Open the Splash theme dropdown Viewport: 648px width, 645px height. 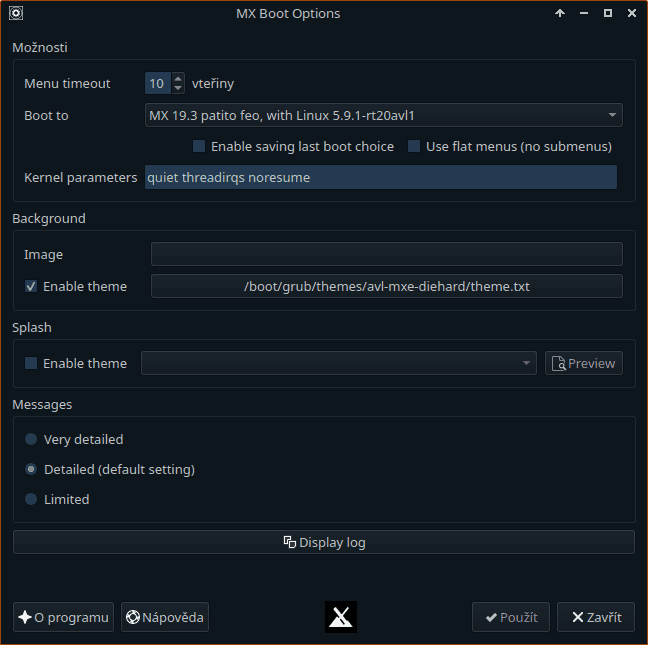pos(339,363)
